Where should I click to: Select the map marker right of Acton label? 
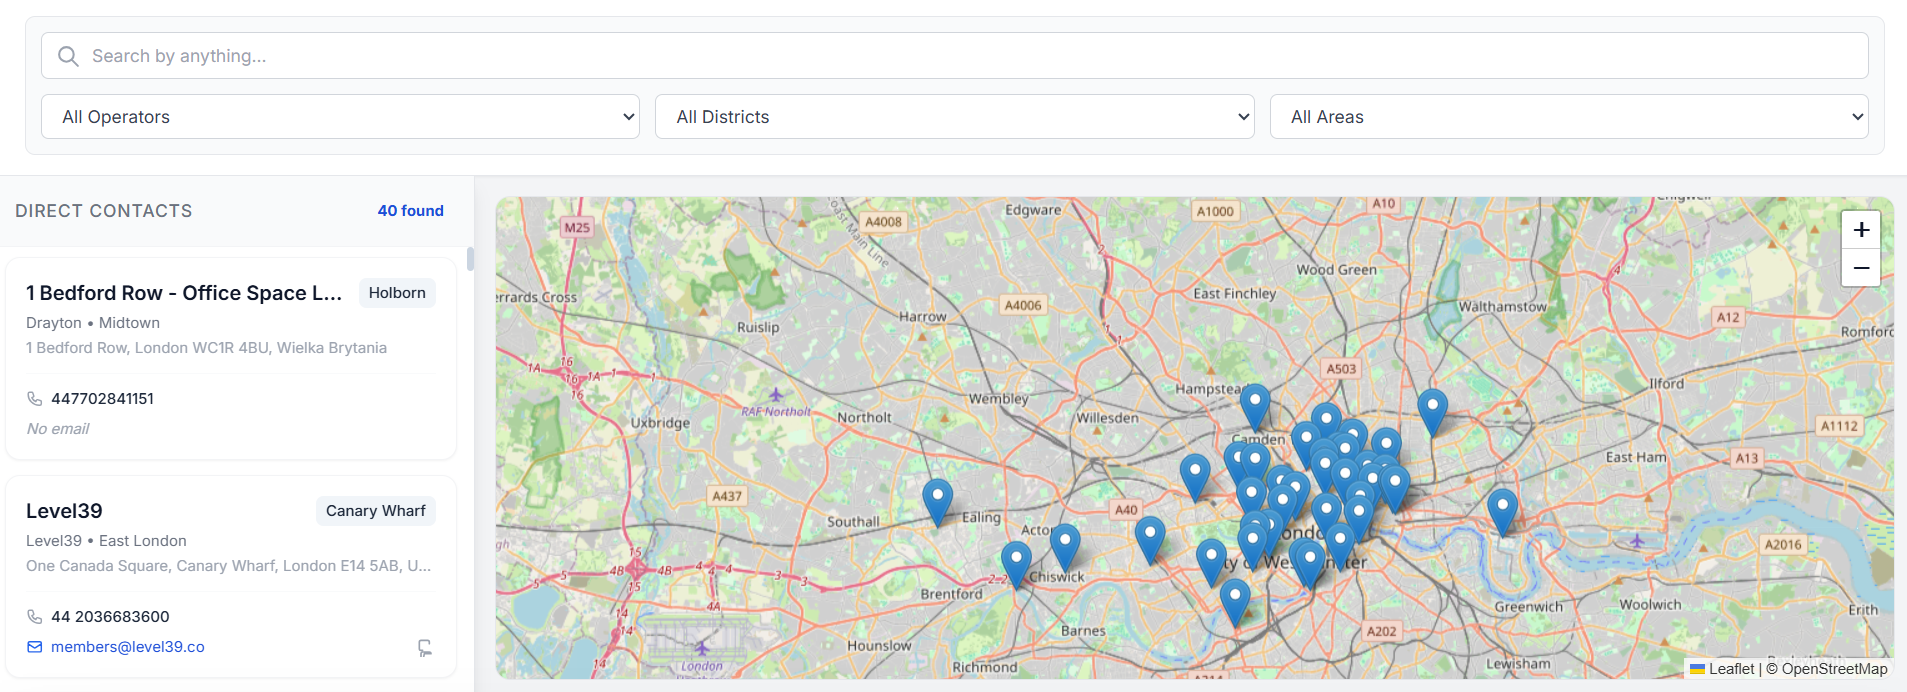[x=1065, y=547]
